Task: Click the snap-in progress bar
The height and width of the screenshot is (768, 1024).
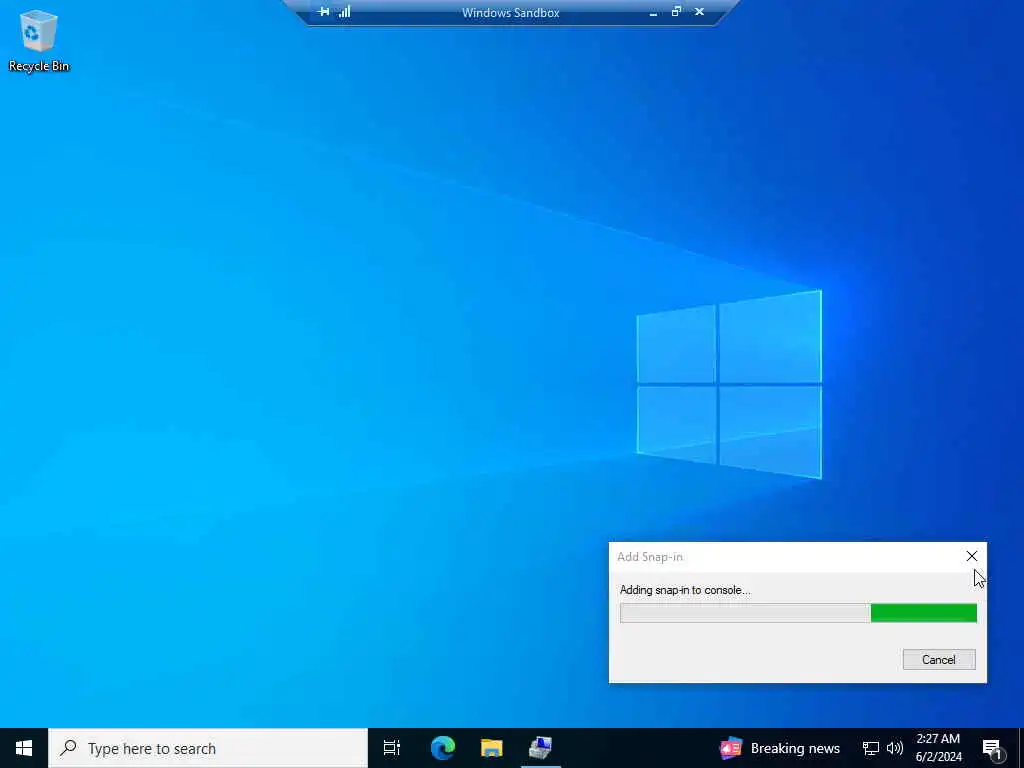Action: [x=798, y=613]
